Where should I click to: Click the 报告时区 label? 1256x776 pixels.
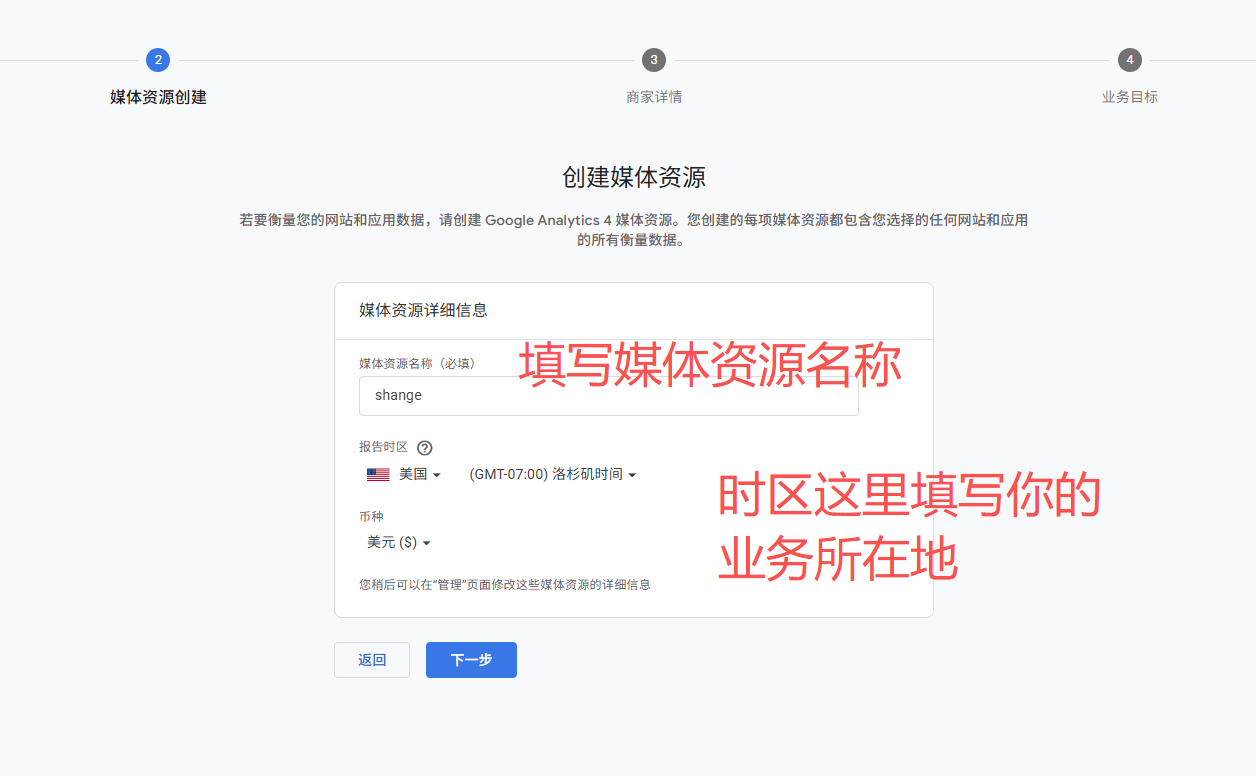click(384, 447)
